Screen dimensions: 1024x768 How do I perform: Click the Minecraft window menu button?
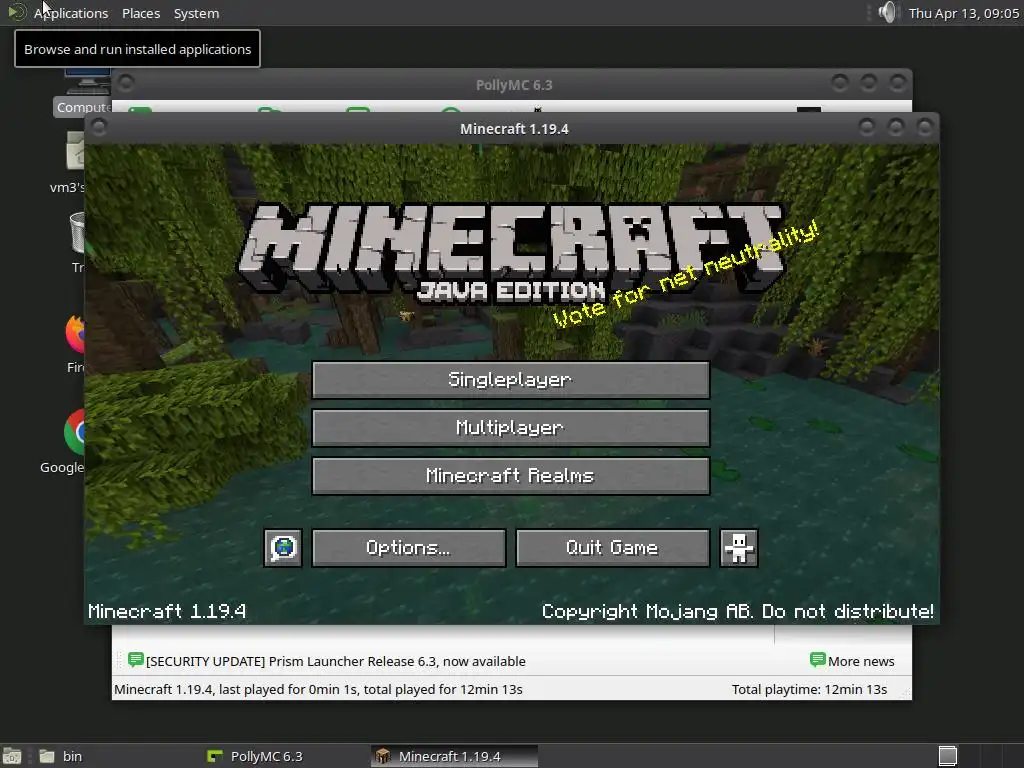point(99,127)
